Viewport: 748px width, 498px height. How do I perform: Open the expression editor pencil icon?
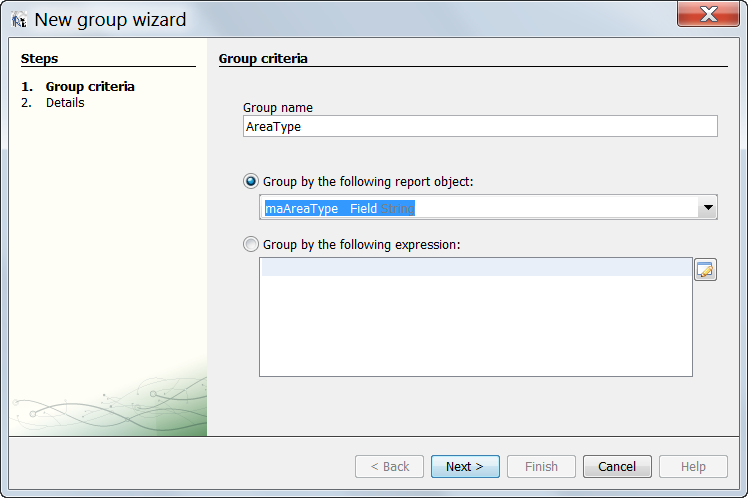pyautogui.click(x=705, y=270)
